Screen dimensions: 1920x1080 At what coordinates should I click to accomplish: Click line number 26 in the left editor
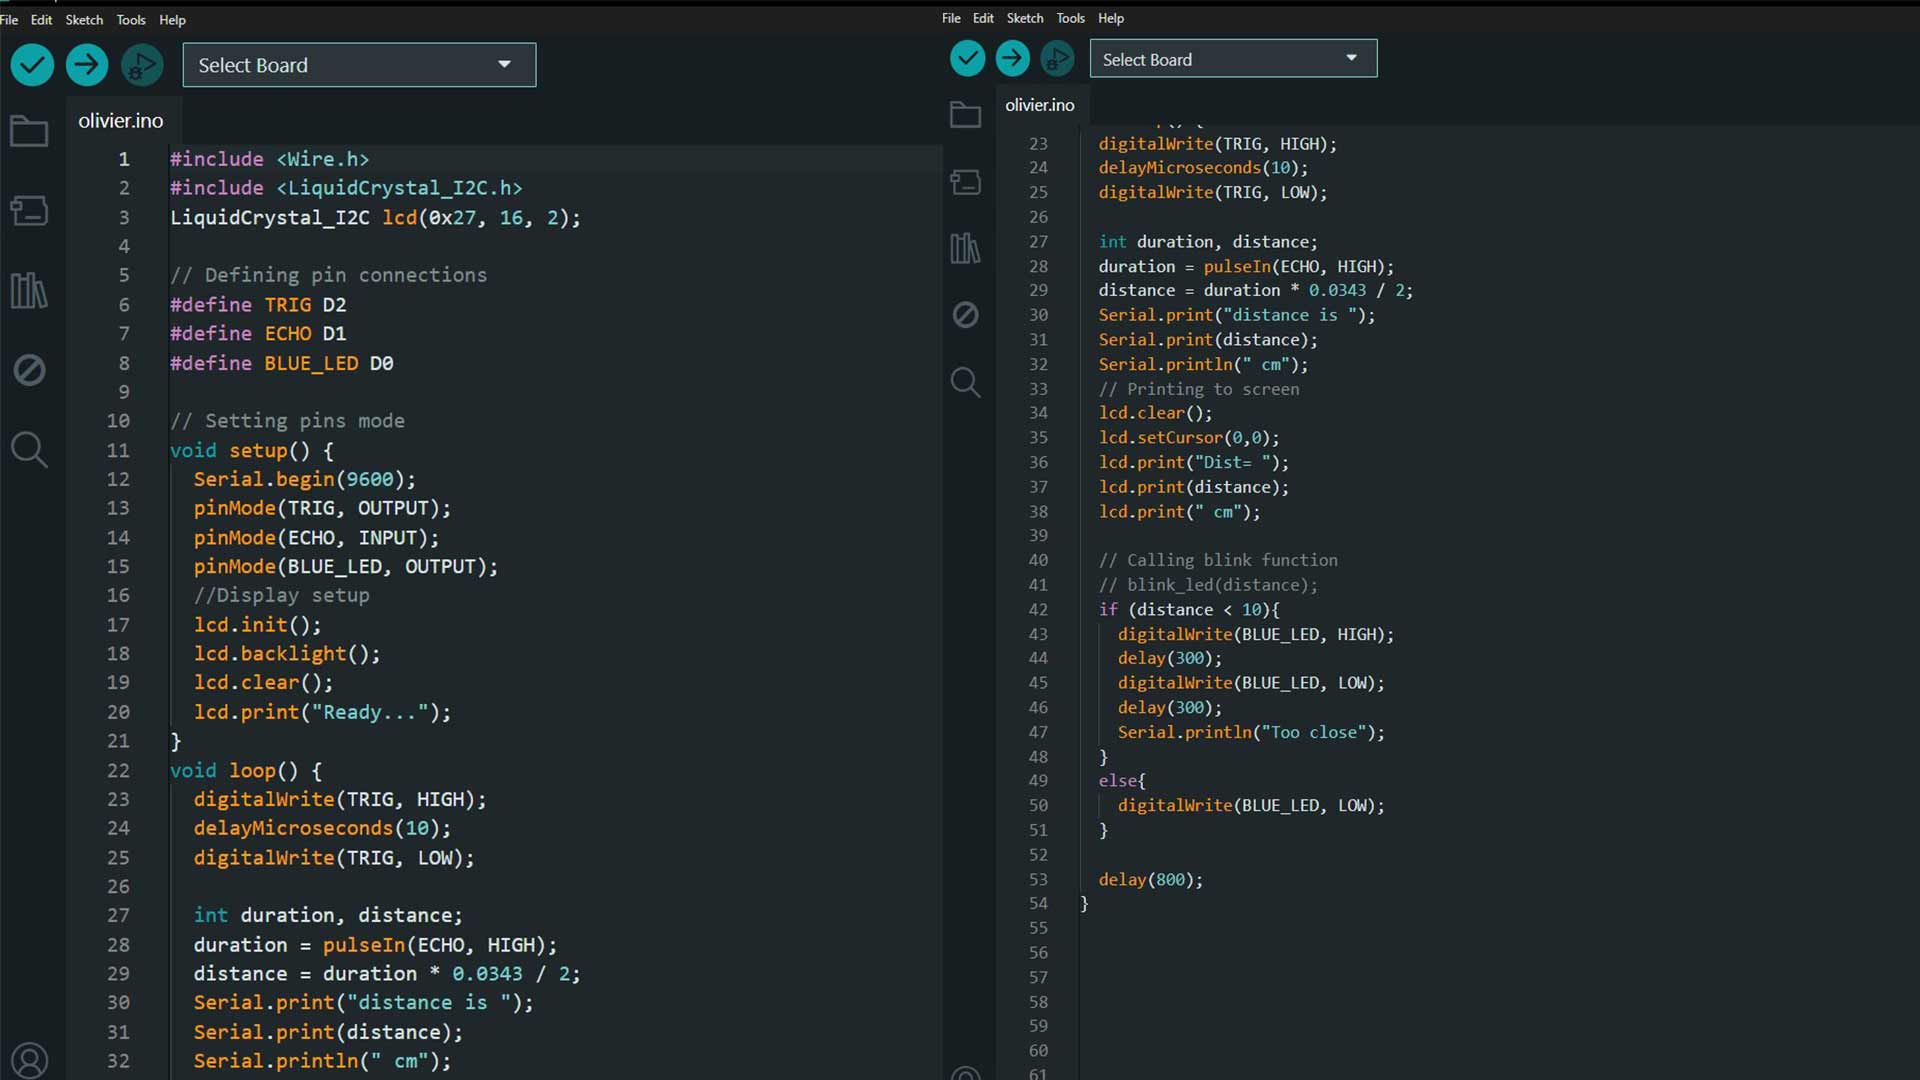(118, 887)
